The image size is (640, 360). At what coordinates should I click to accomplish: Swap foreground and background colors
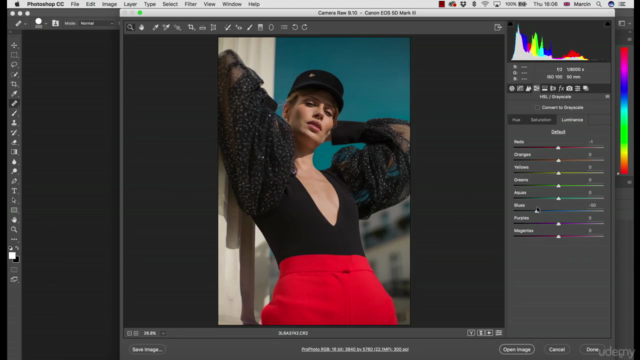tap(17, 248)
